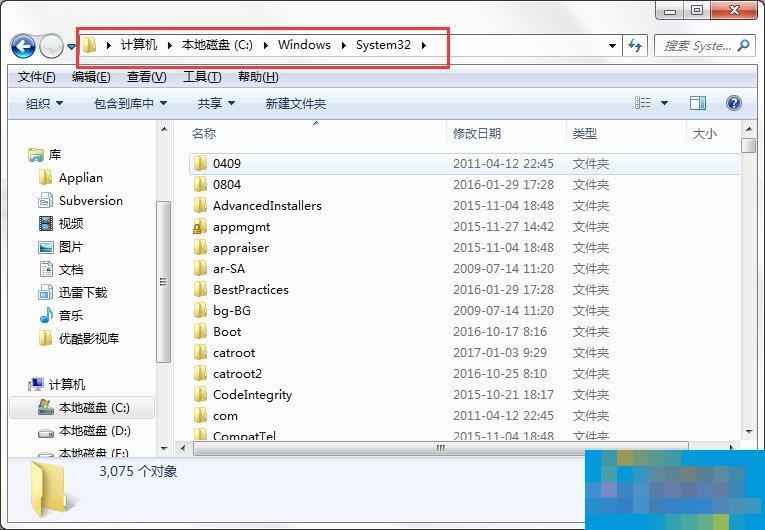The height and width of the screenshot is (530, 765).
Task: Expand the arrow after 计算机 breadcrumb
Action: point(169,45)
